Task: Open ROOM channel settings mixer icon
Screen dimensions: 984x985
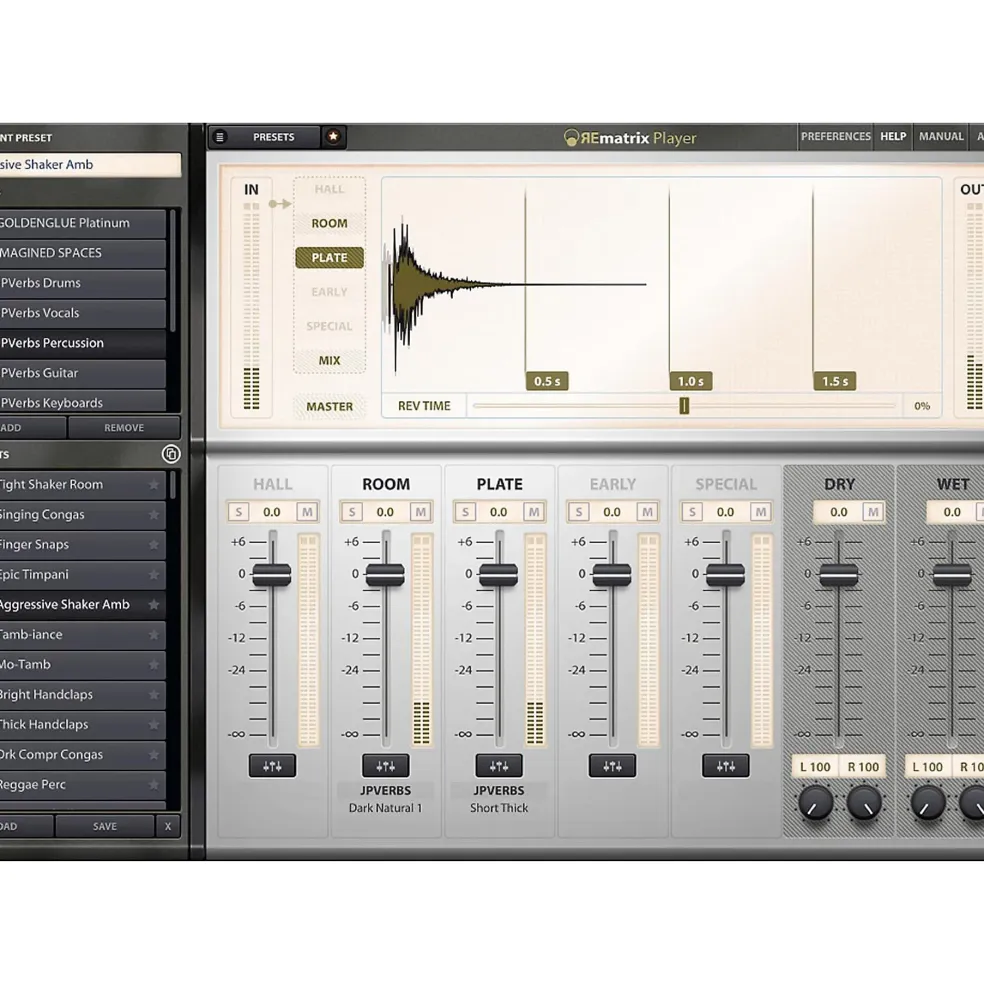Action: pos(385,766)
